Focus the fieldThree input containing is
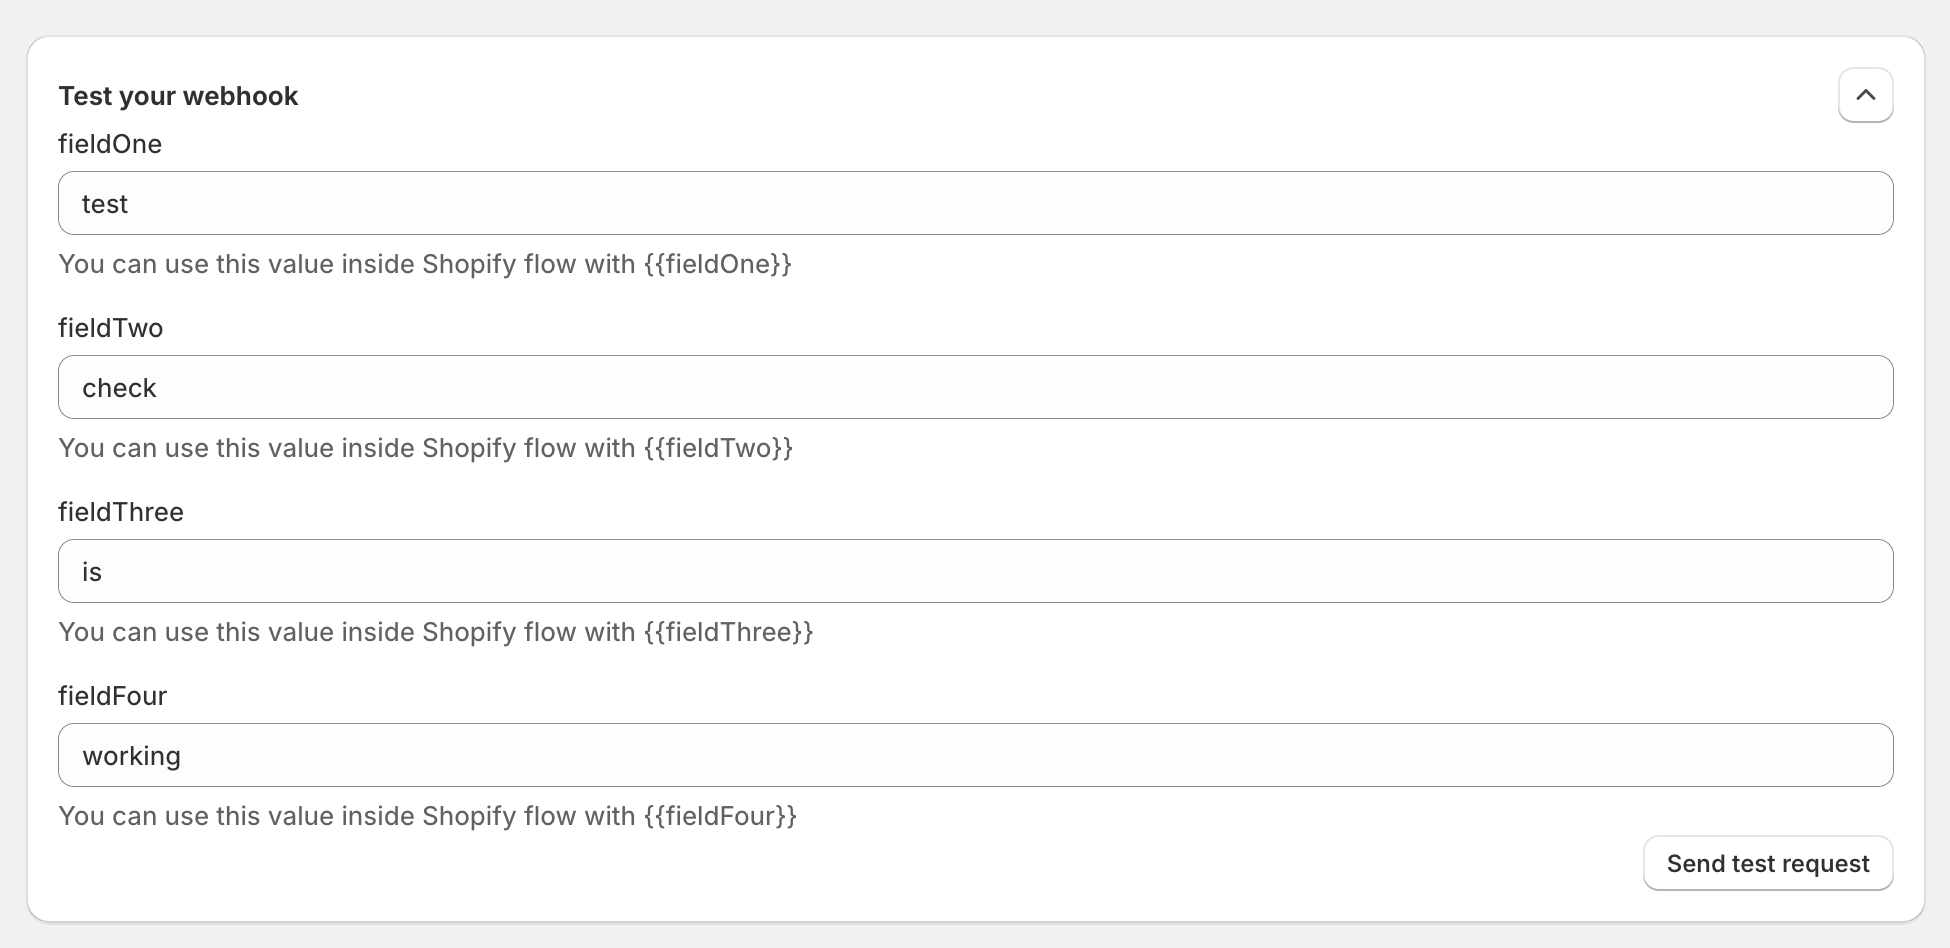The width and height of the screenshot is (1950, 948). (975, 571)
